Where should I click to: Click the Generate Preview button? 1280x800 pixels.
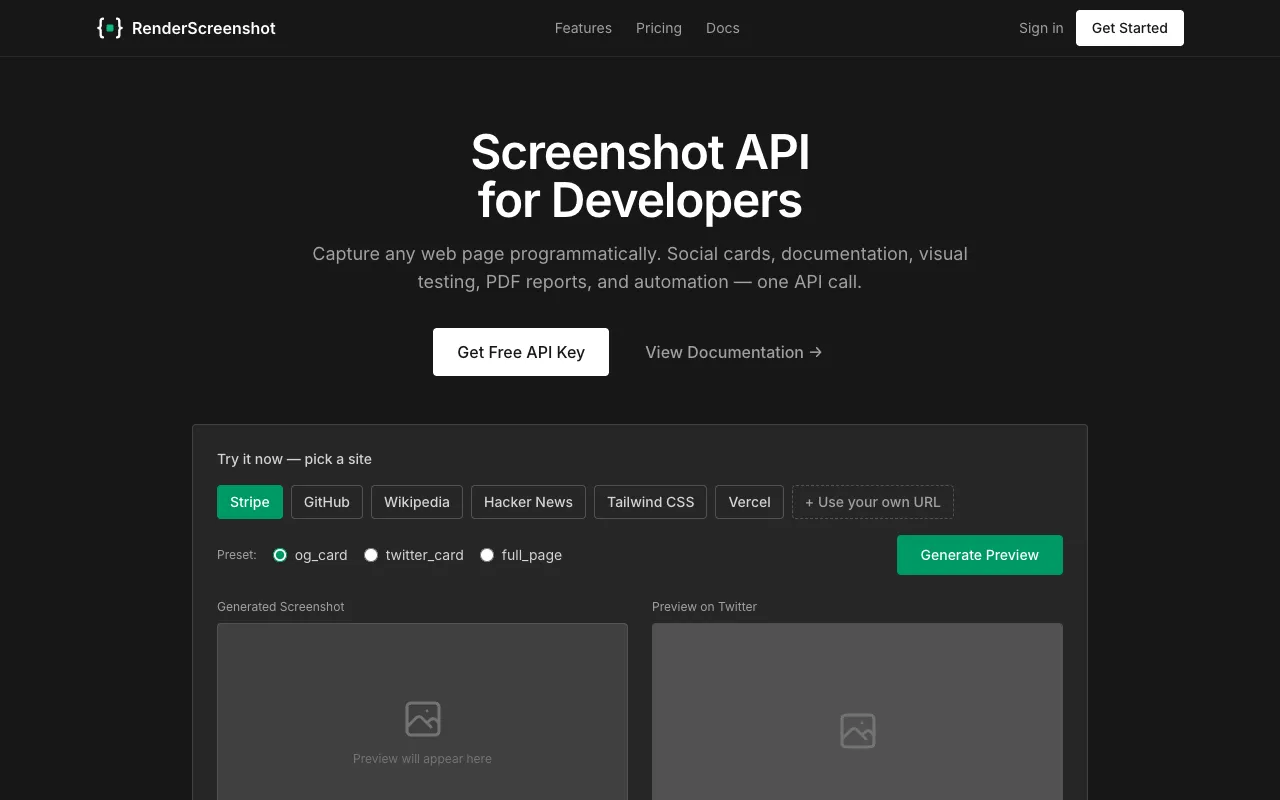980,555
